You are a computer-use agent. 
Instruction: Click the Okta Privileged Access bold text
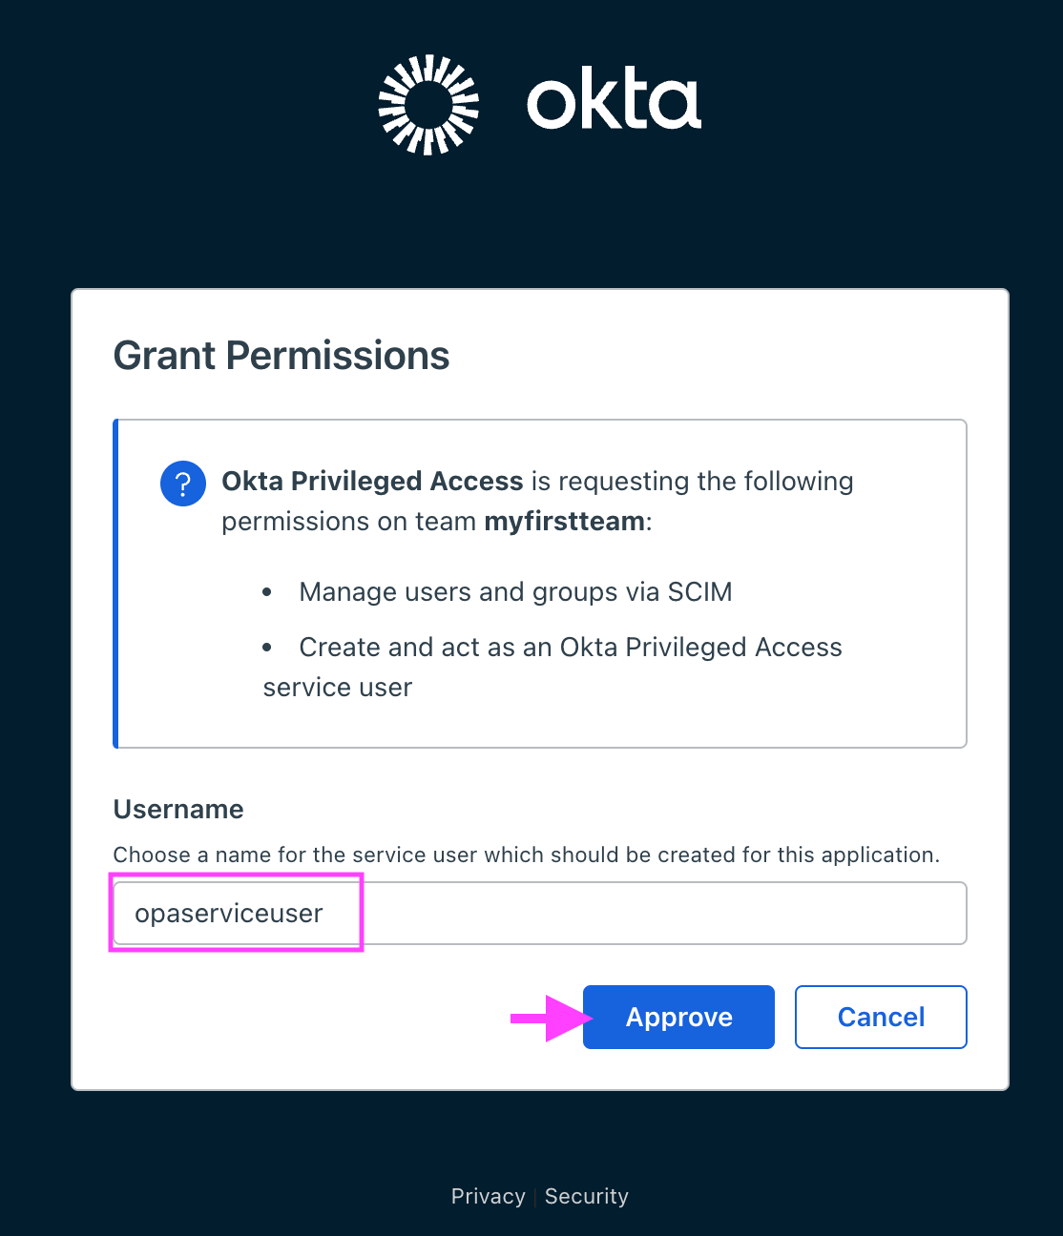pos(373,481)
